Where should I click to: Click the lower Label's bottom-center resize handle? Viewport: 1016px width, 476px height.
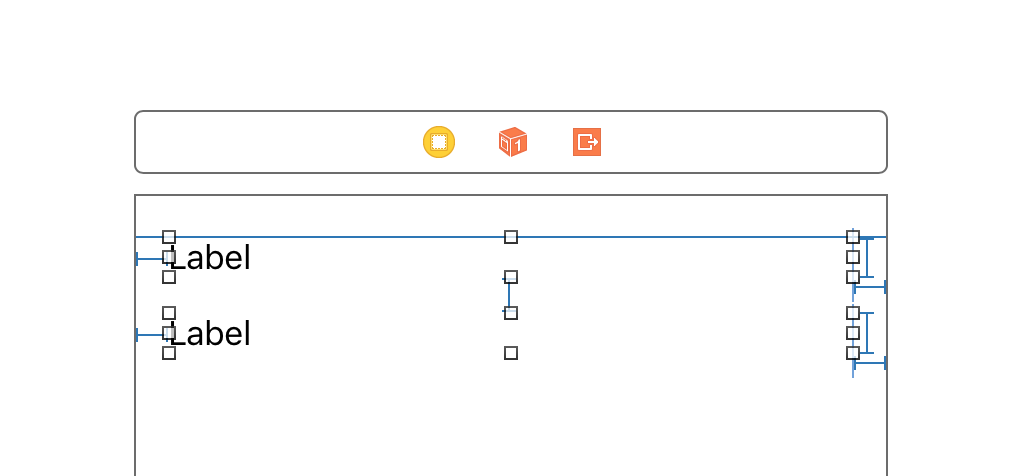click(511, 353)
